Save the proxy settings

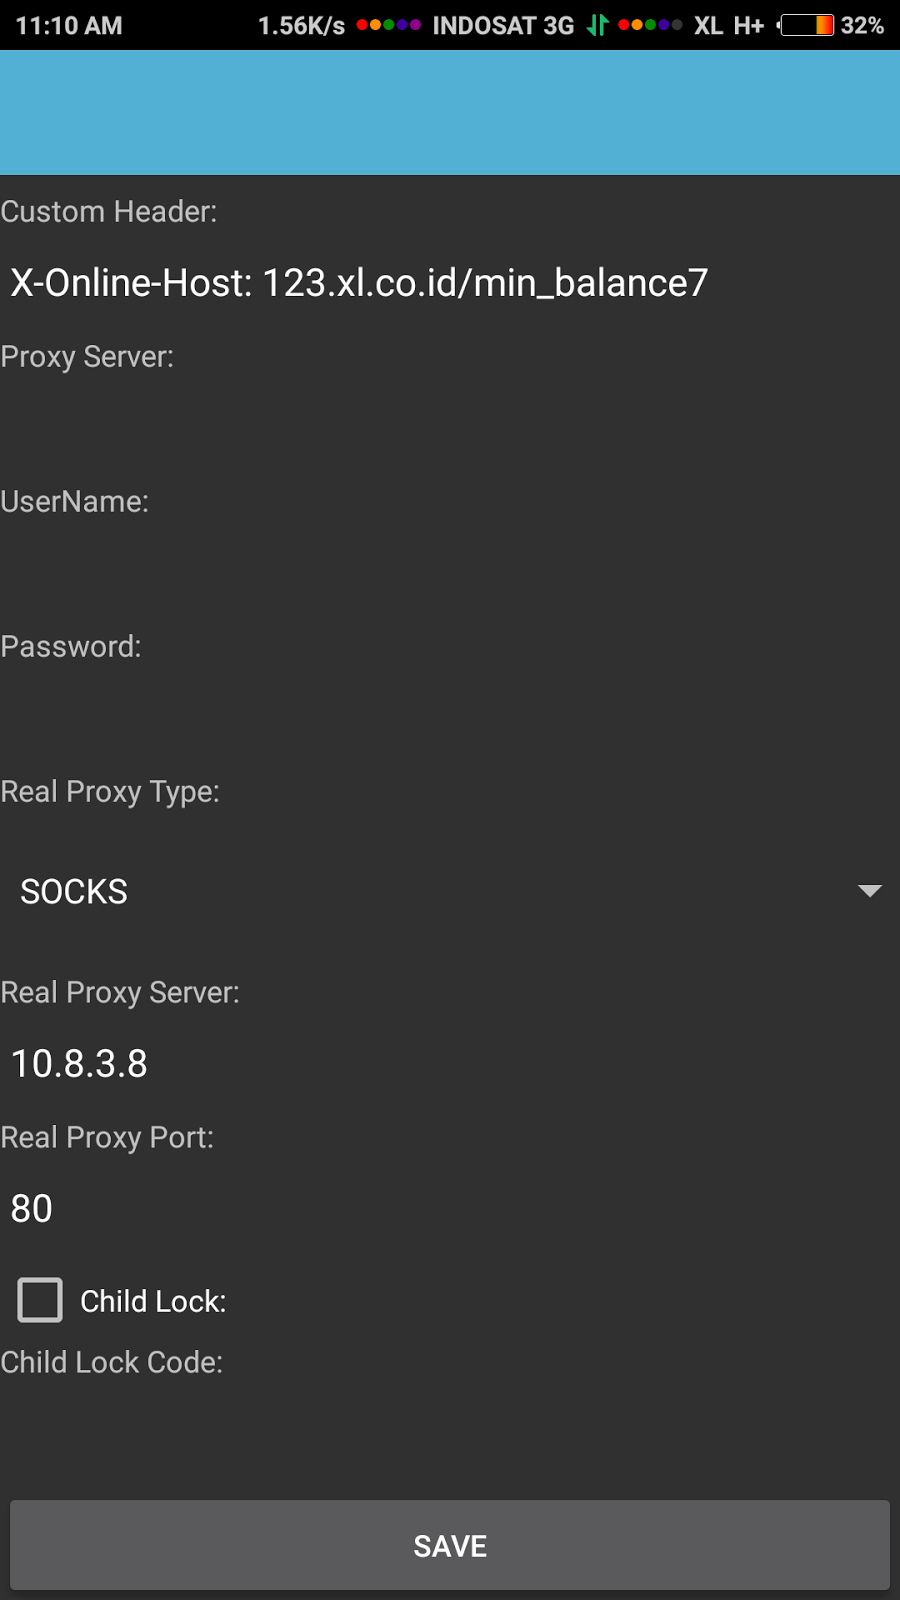click(x=450, y=1546)
